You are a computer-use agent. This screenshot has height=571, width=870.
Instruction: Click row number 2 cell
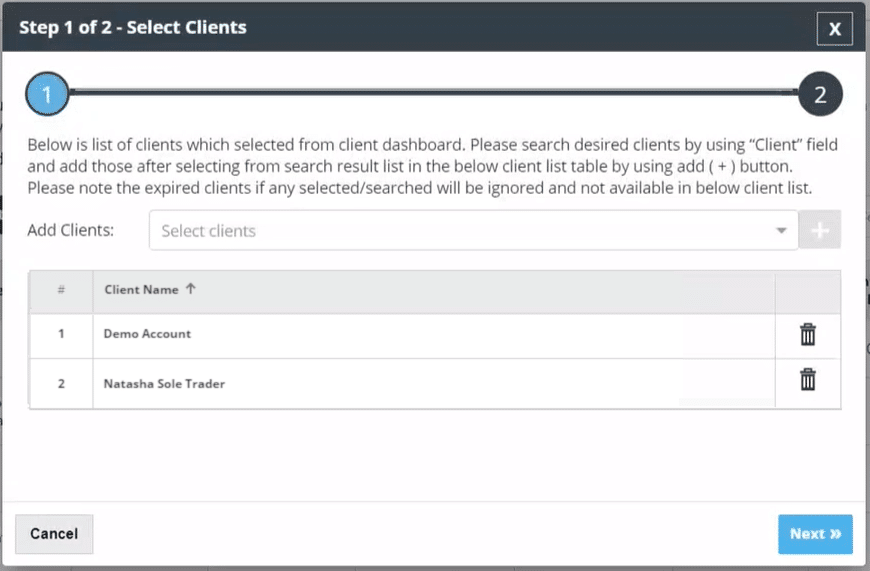61,383
